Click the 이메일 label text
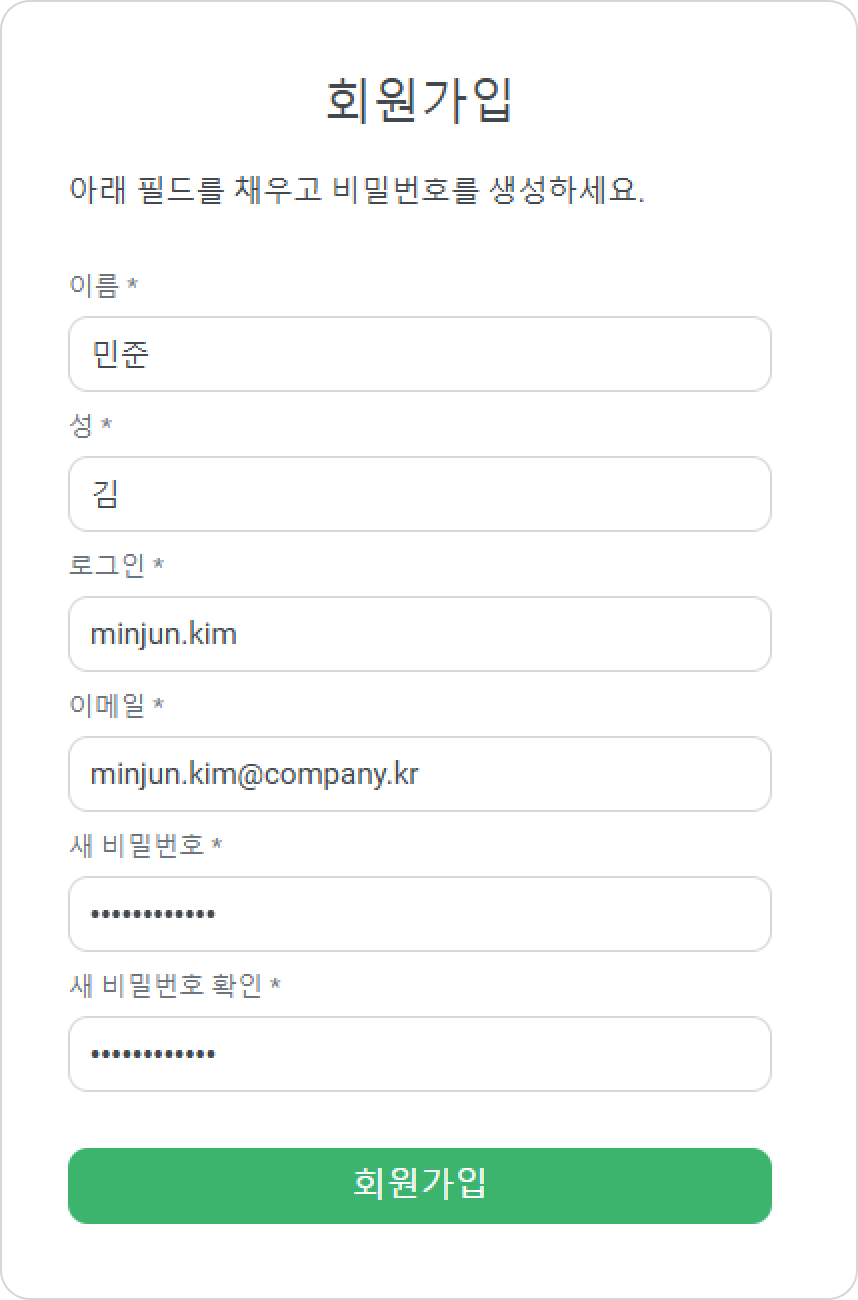This screenshot has height=1300, width=858. [x=107, y=706]
